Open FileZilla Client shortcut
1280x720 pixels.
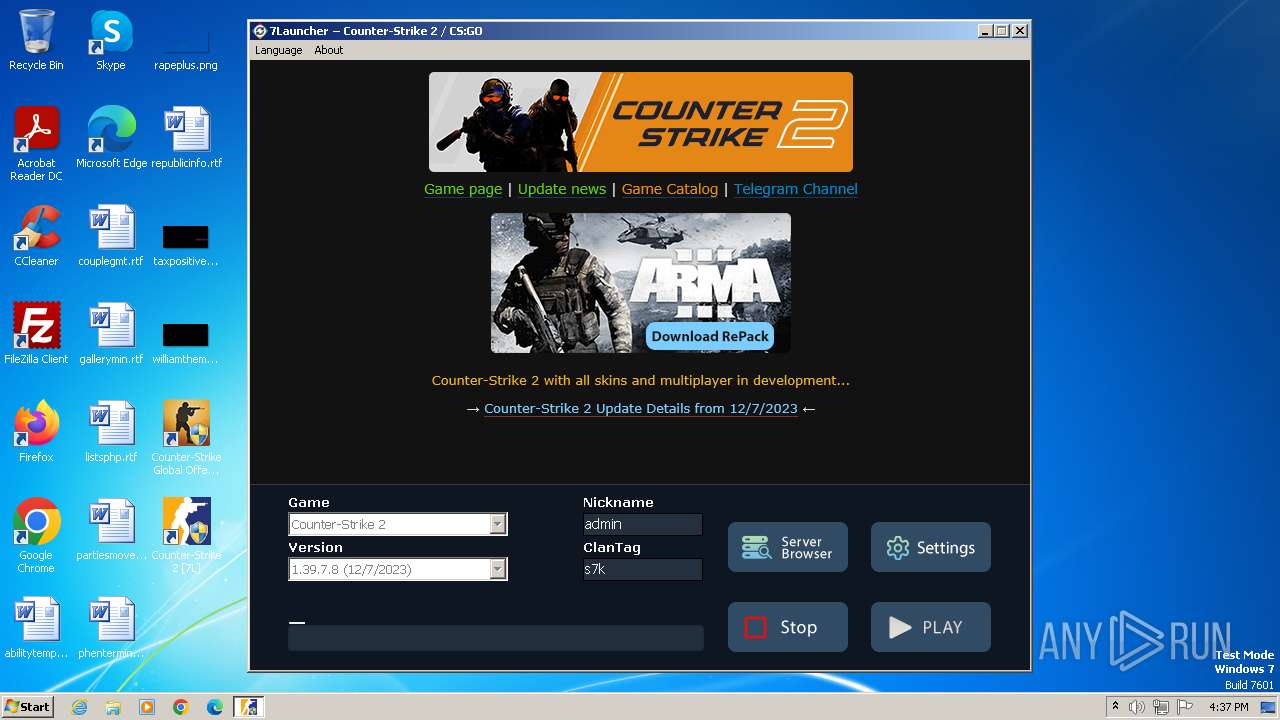point(36,333)
